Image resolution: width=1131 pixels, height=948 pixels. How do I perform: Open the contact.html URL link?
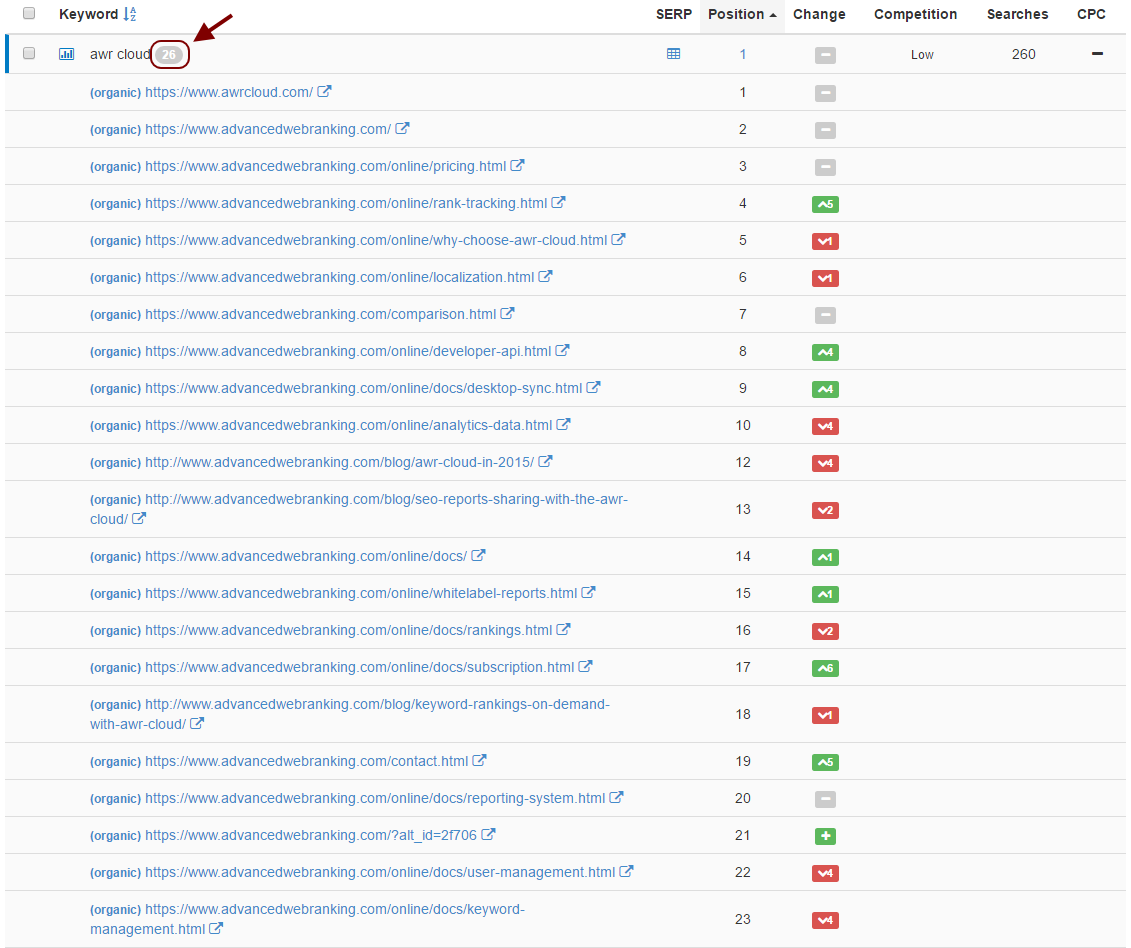point(307,761)
